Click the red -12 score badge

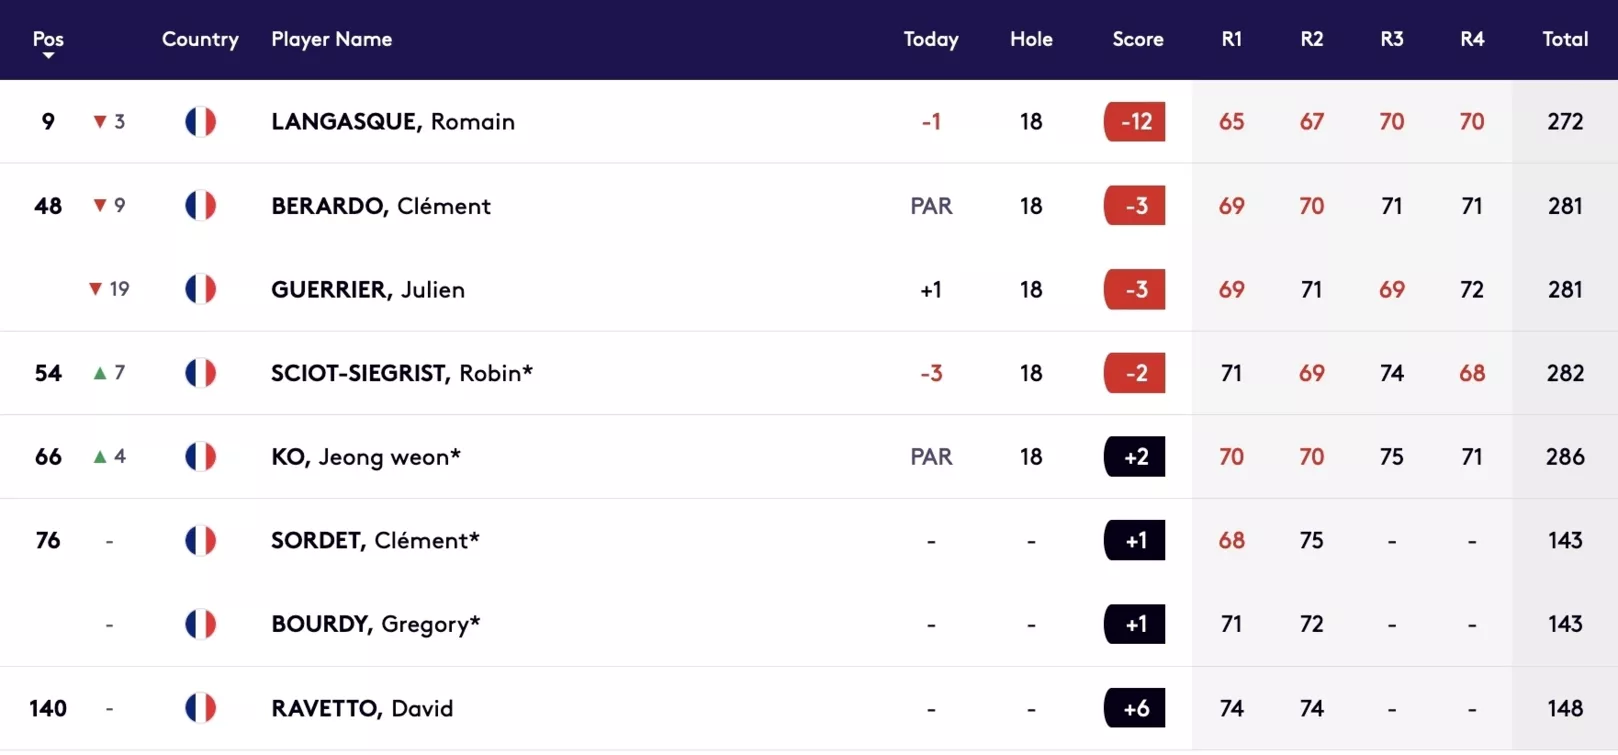tap(1135, 122)
